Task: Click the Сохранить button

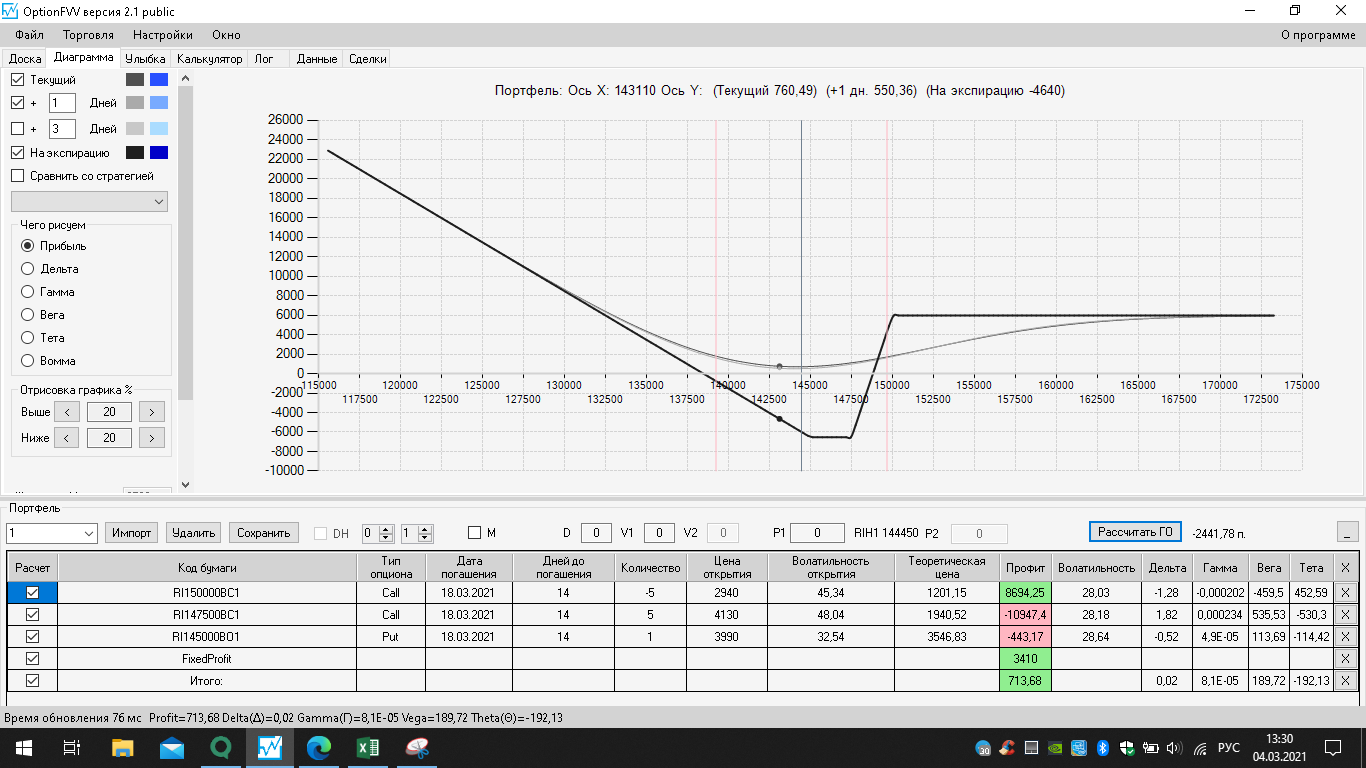Action: (x=264, y=533)
